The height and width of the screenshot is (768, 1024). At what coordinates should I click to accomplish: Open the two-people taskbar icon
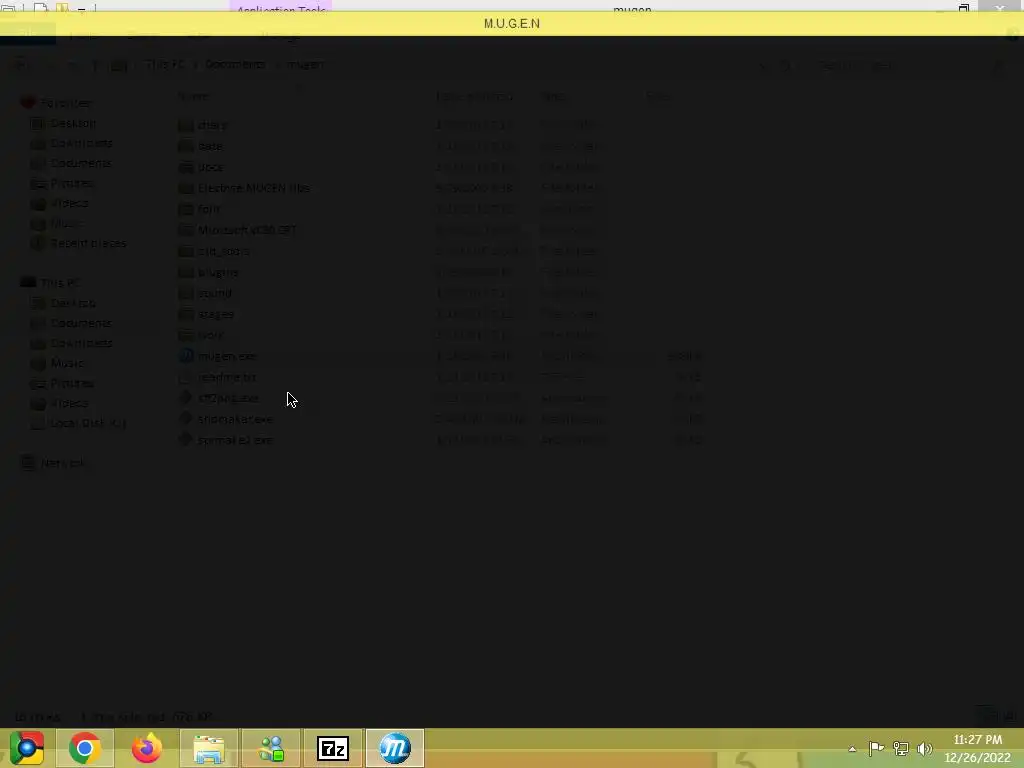click(271, 749)
